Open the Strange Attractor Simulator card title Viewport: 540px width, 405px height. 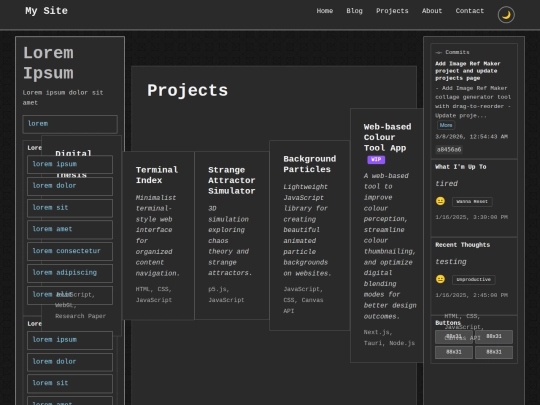click(x=232, y=180)
